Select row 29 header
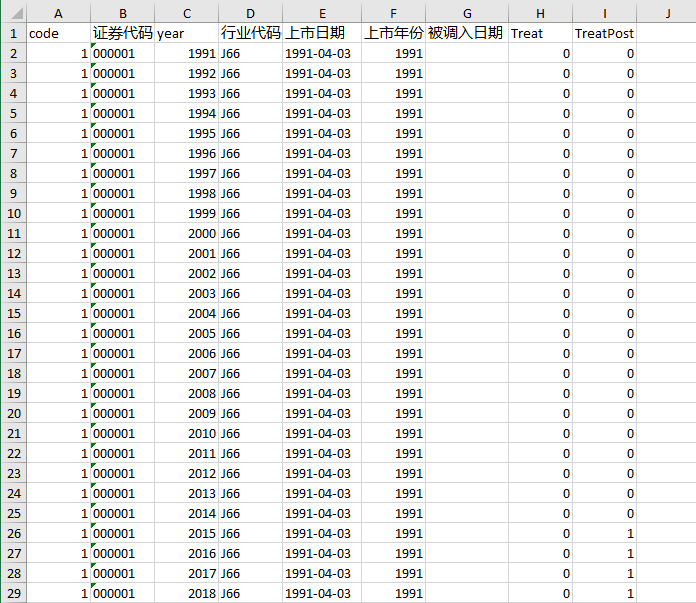This screenshot has height=603, width=696. pos(13,593)
